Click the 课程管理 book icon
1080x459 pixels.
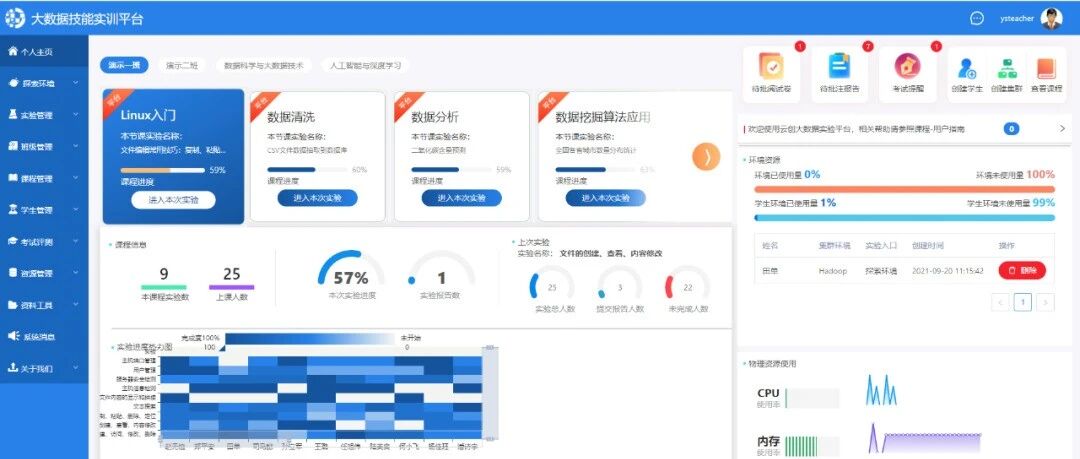12,178
